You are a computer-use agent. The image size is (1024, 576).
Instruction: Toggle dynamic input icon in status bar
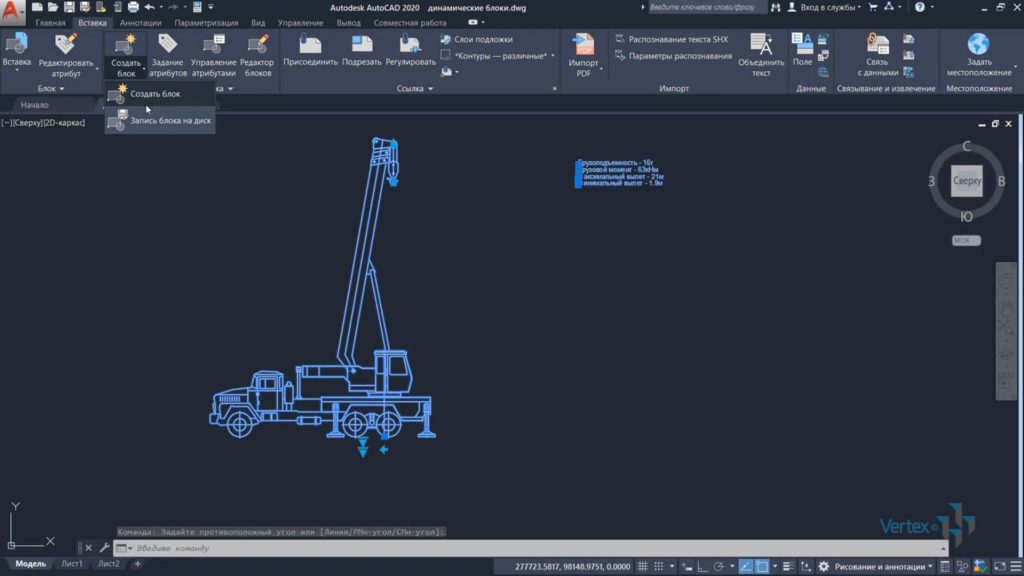pos(686,566)
